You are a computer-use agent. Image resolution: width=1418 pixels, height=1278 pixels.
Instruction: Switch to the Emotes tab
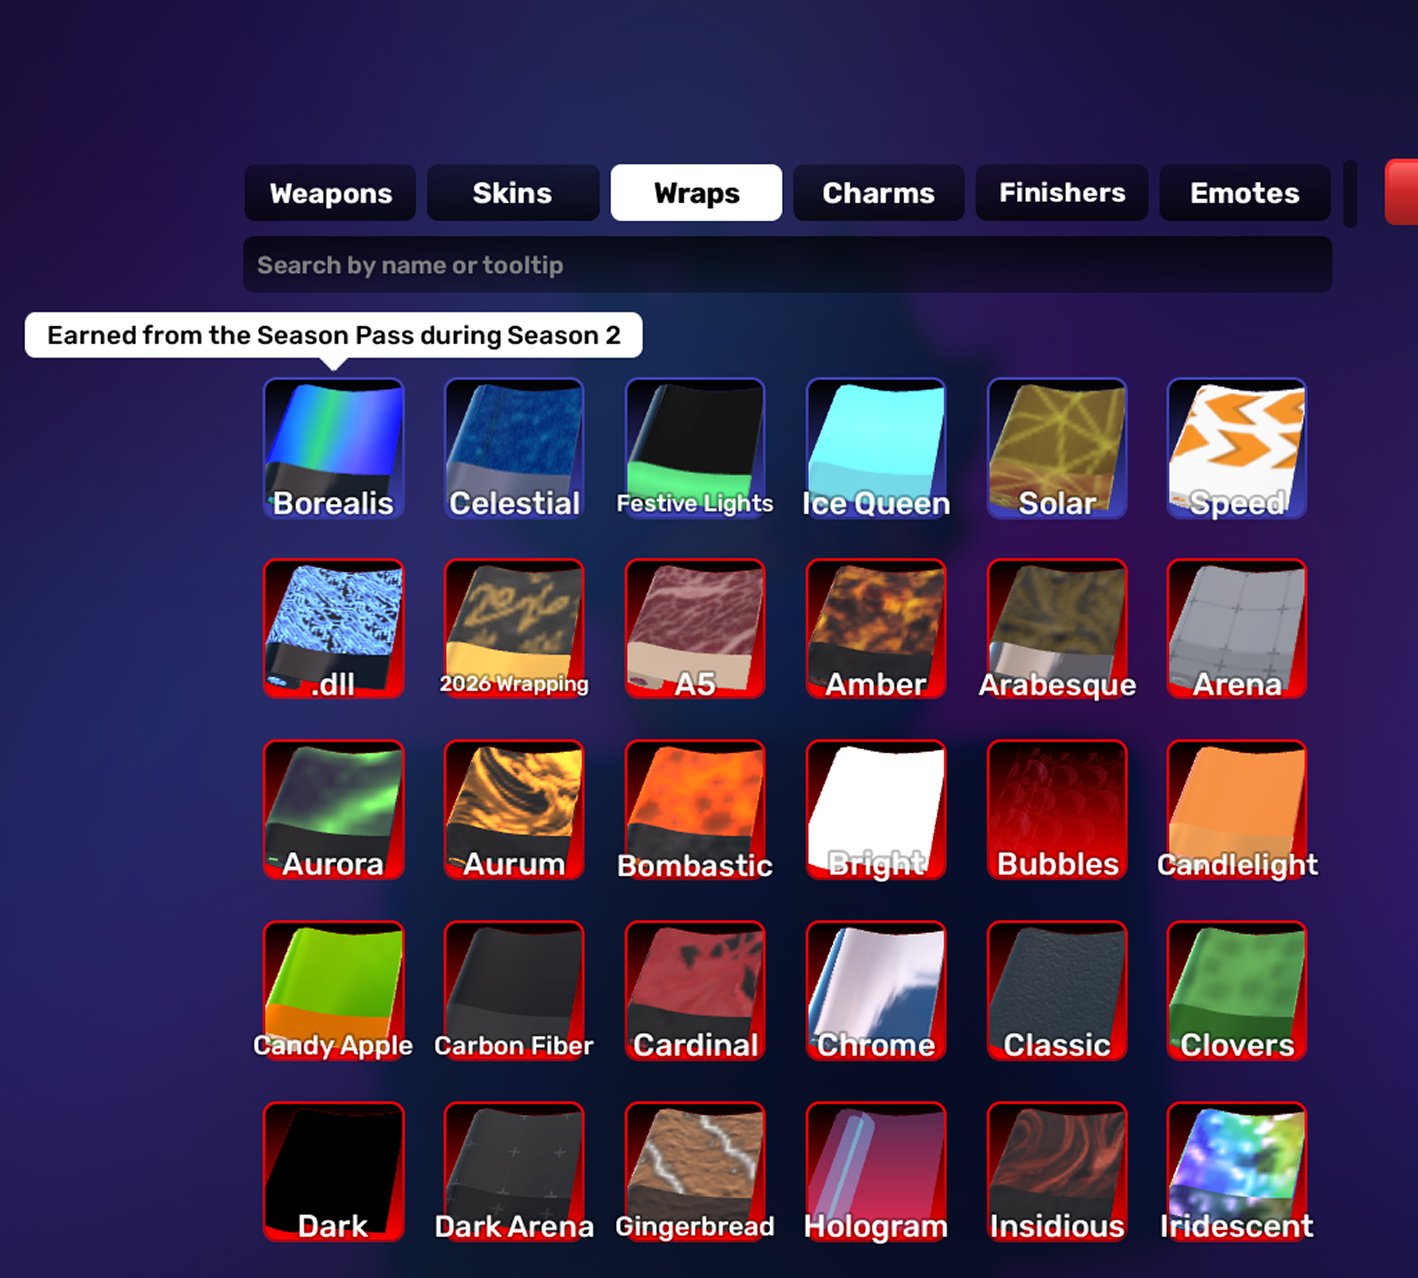(x=1245, y=193)
